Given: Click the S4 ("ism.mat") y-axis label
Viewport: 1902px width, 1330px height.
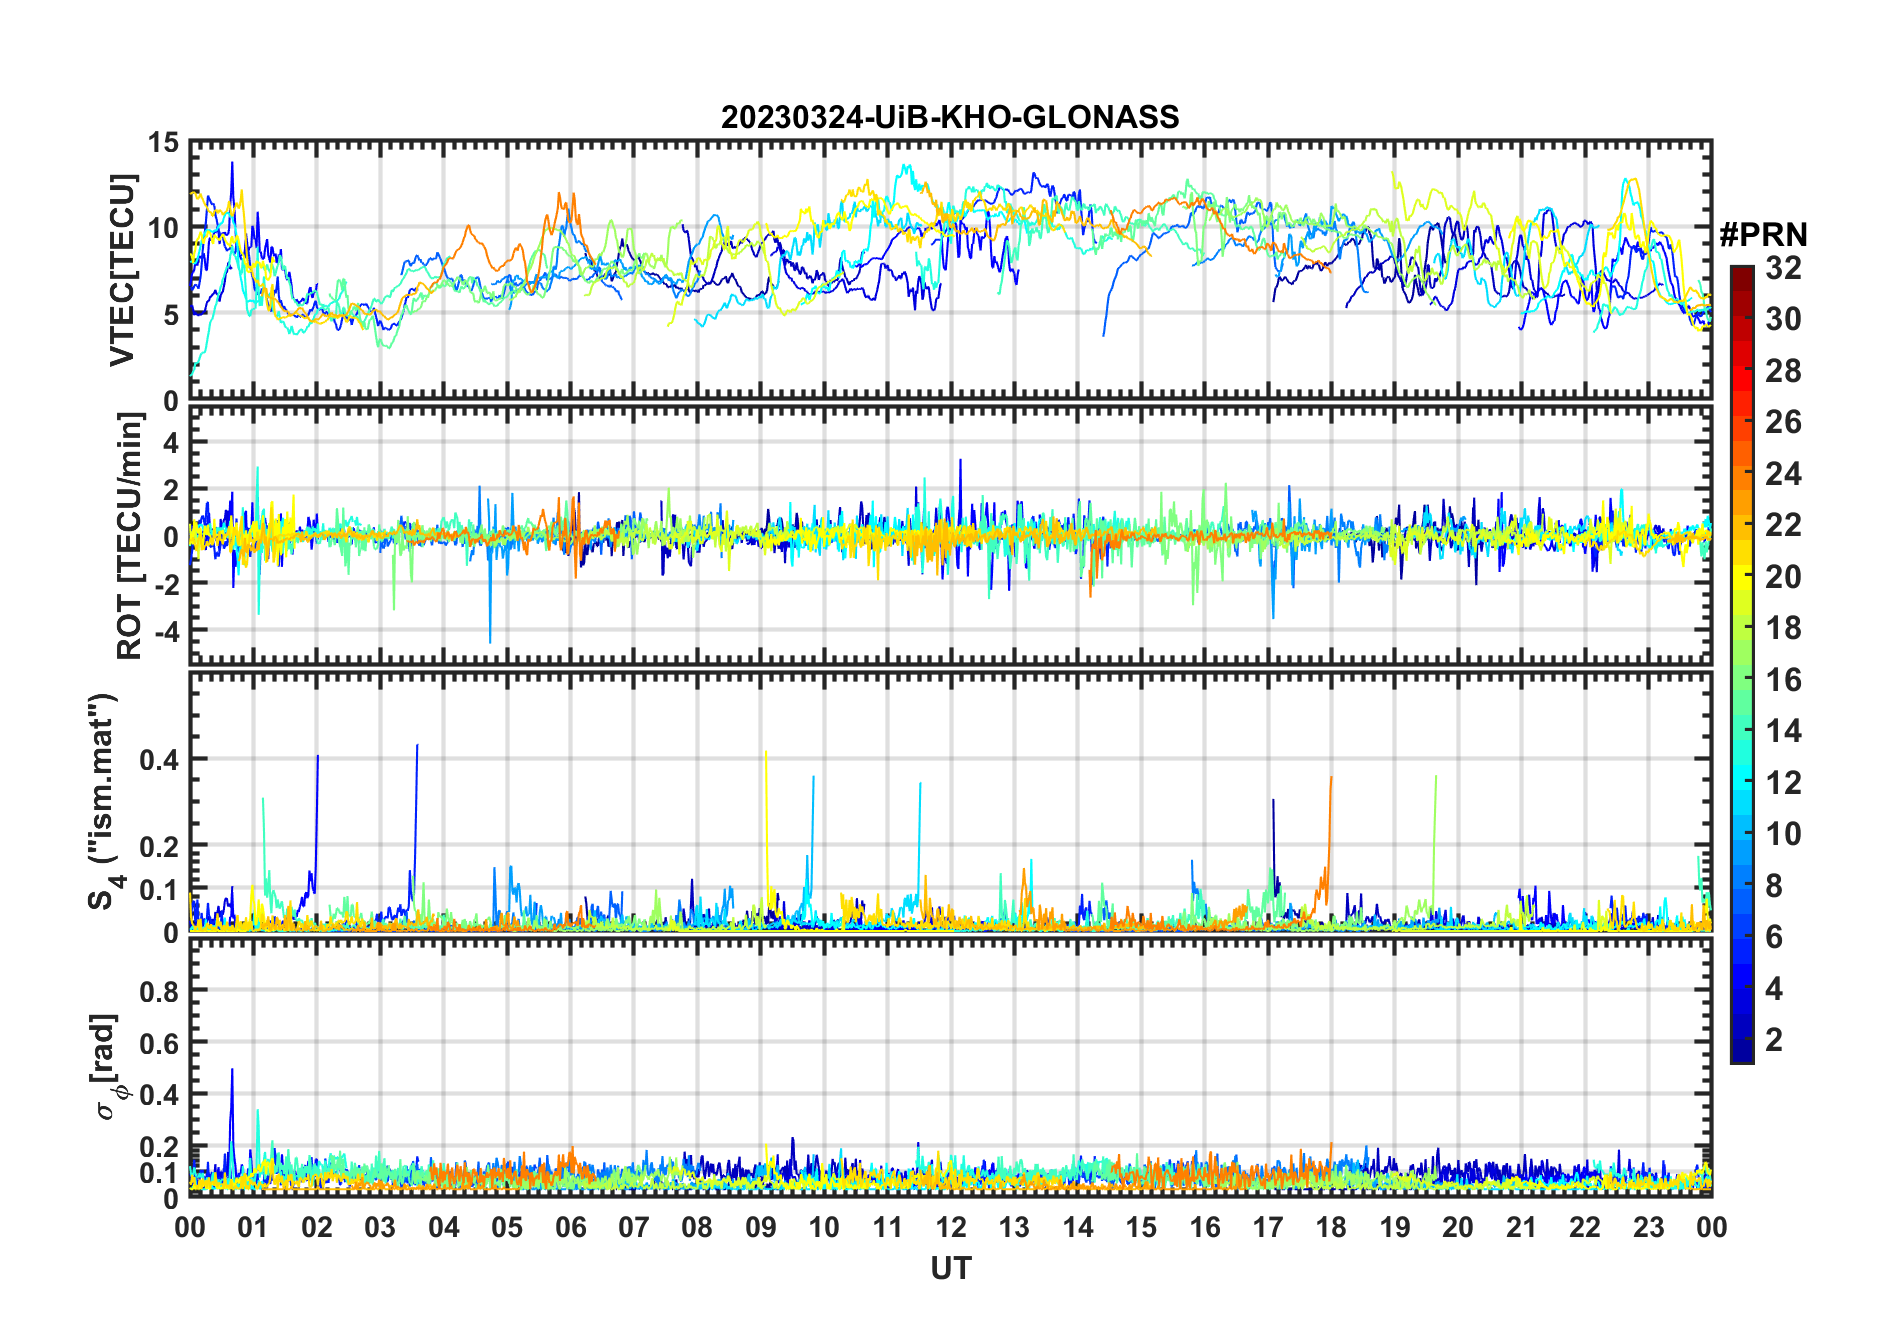Looking at the screenshot, I should point(104,801).
